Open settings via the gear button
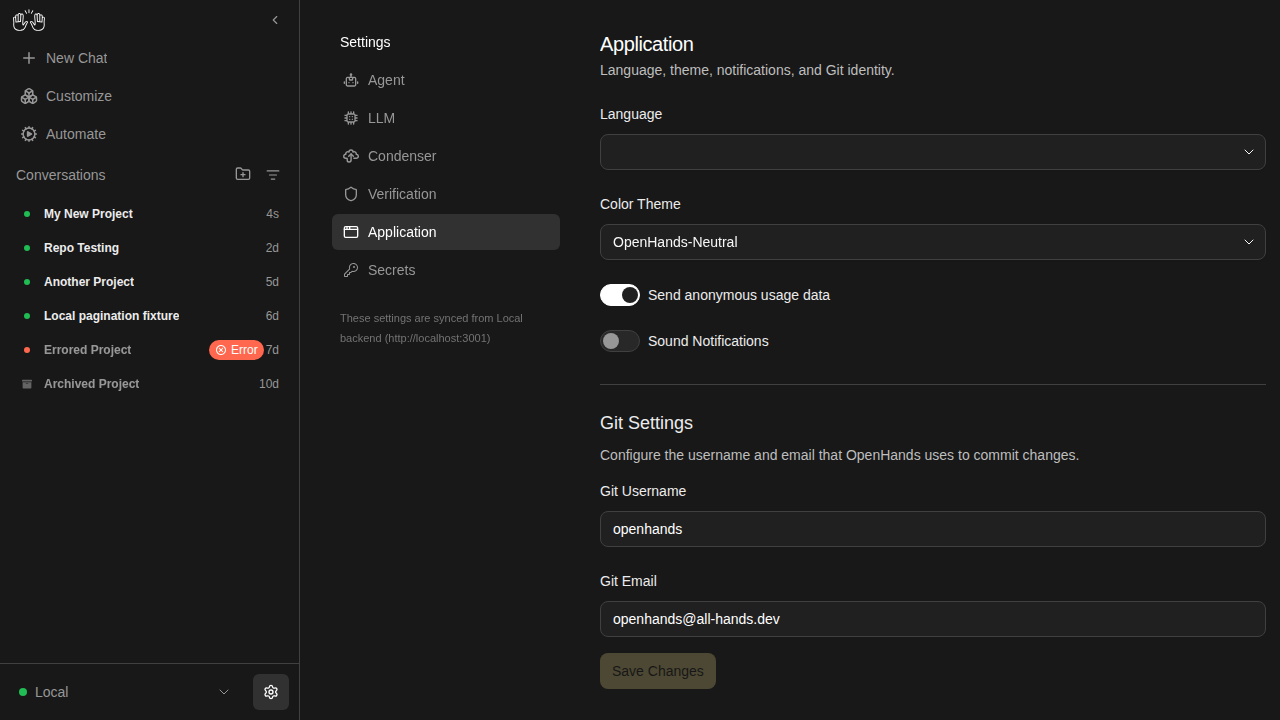This screenshot has height=720, width=1280. click(271, 692)
